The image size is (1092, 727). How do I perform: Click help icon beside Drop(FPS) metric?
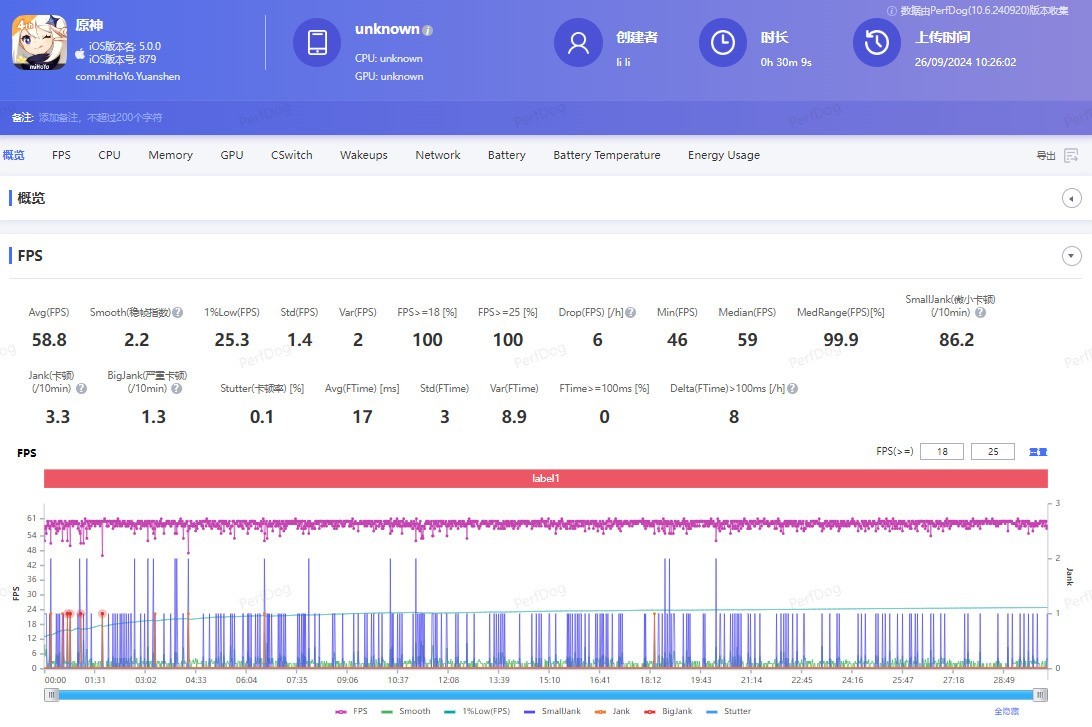pos(630,312)
